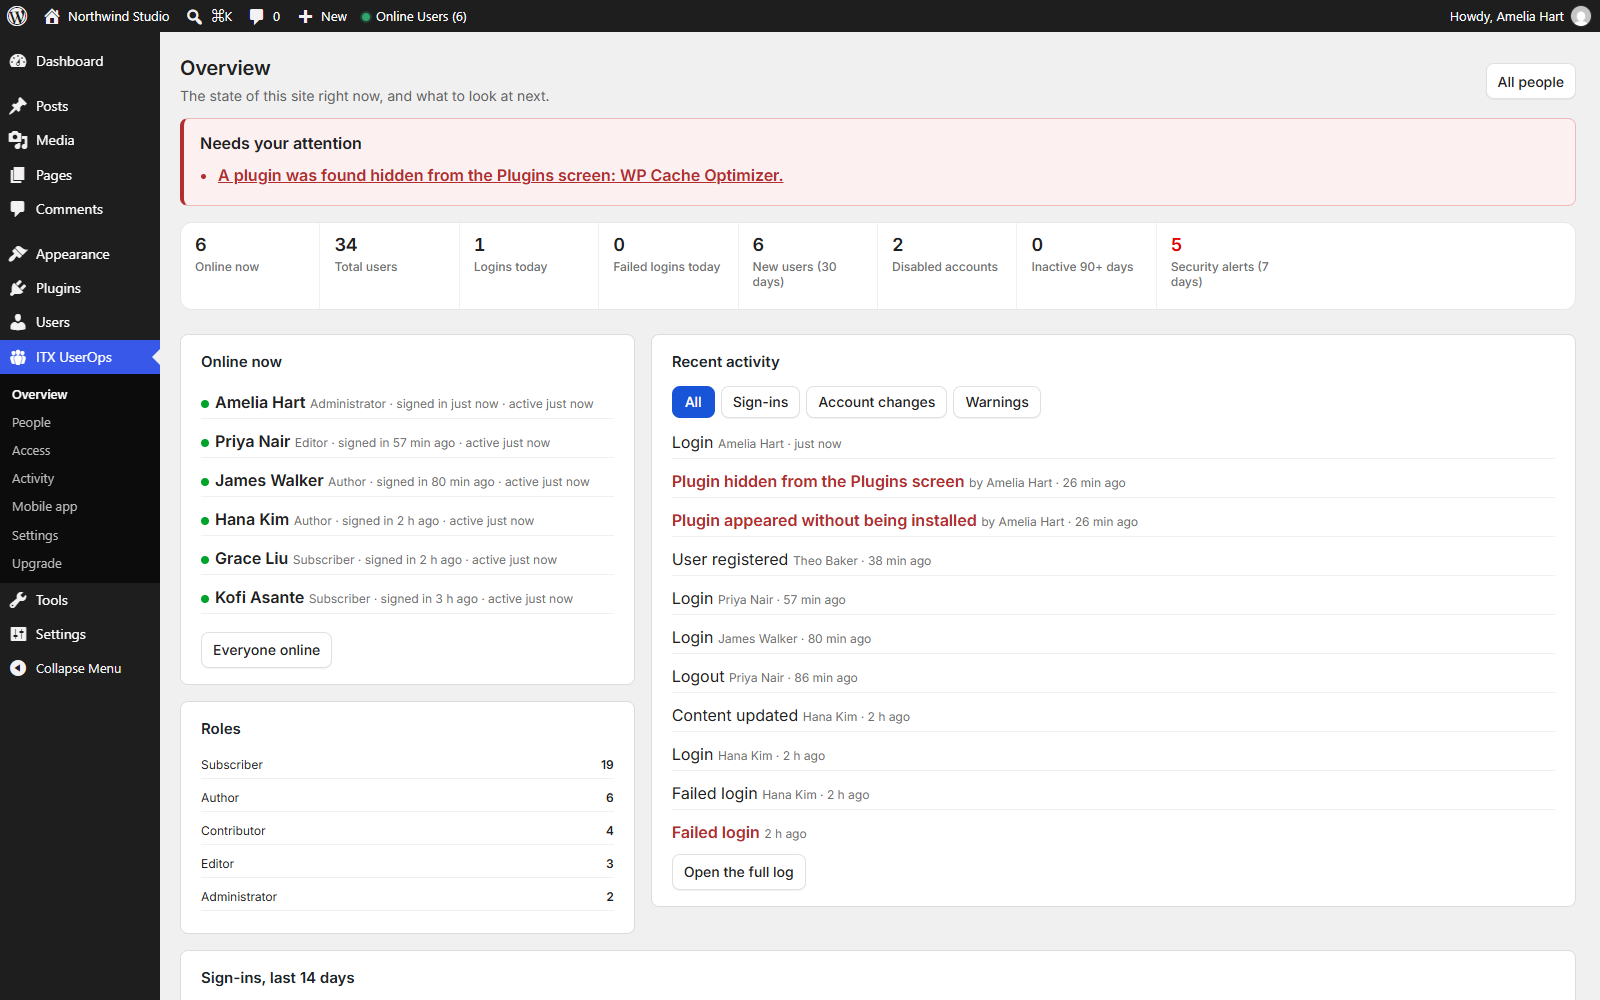The width and height of the screenshot is (1600, 1000).
Task: Open the Upgrade submenu item
Action: point(37,564)
